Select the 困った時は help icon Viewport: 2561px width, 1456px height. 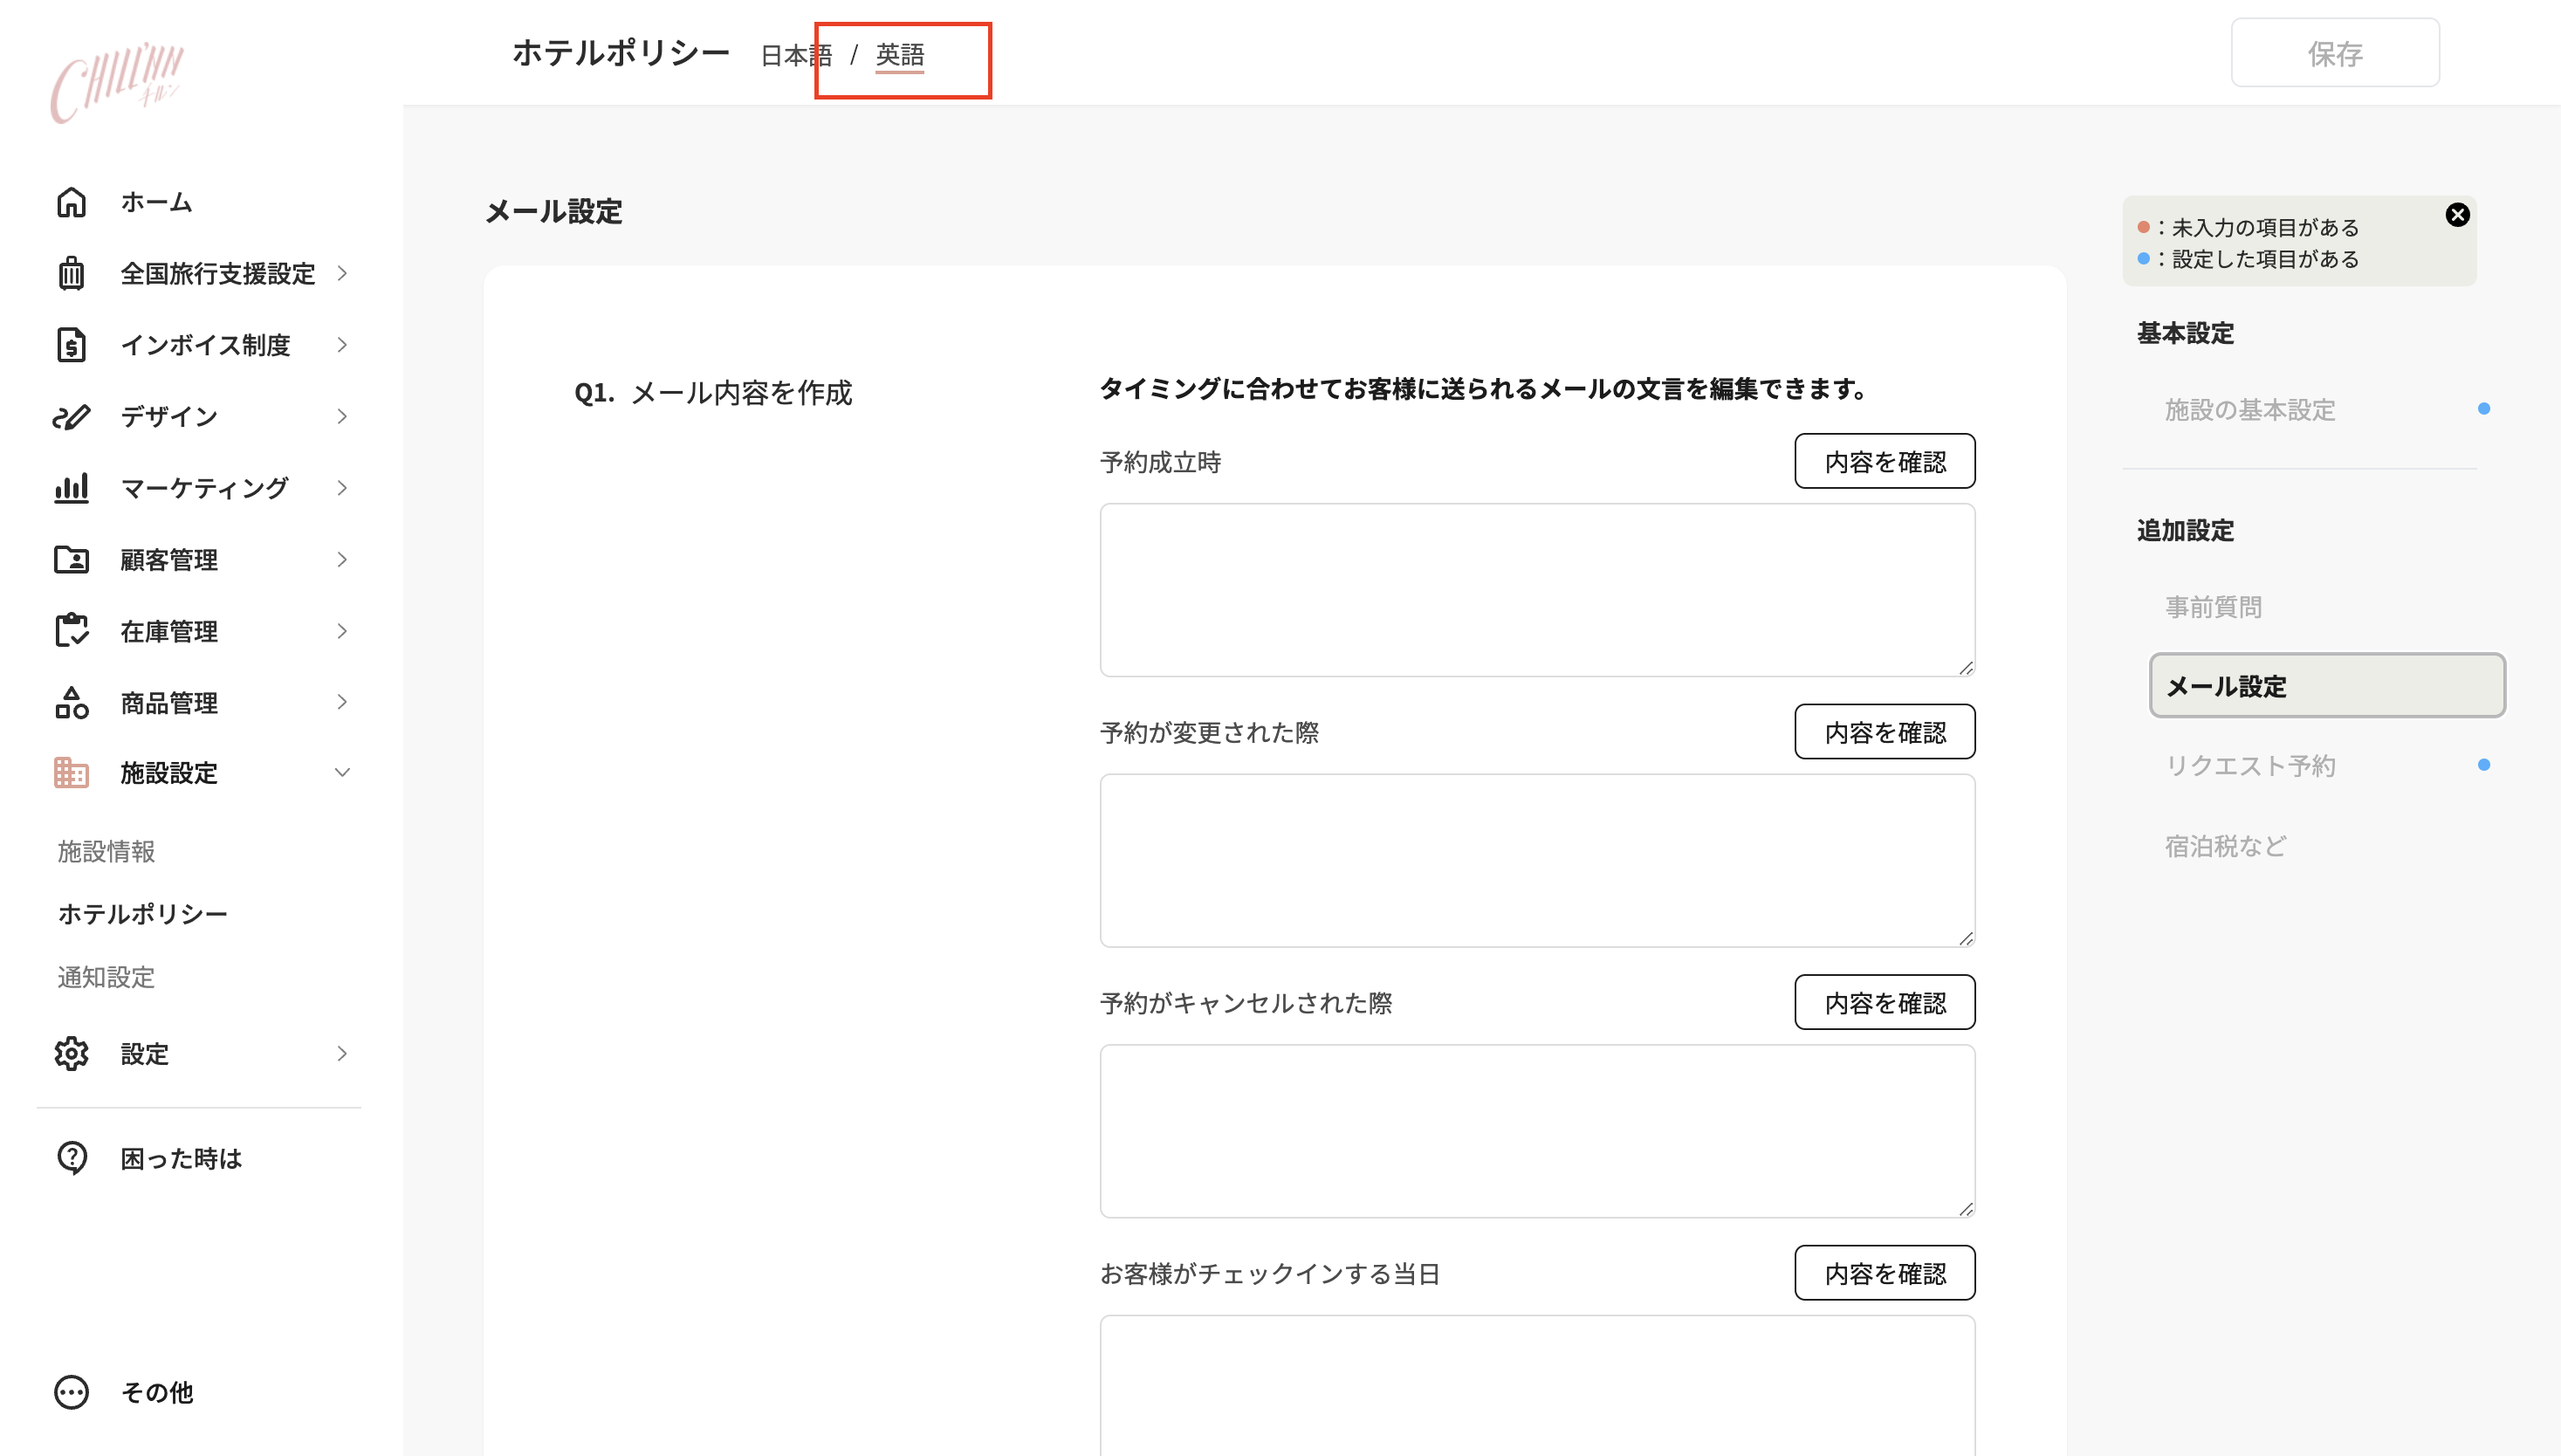pos(70,1158)
